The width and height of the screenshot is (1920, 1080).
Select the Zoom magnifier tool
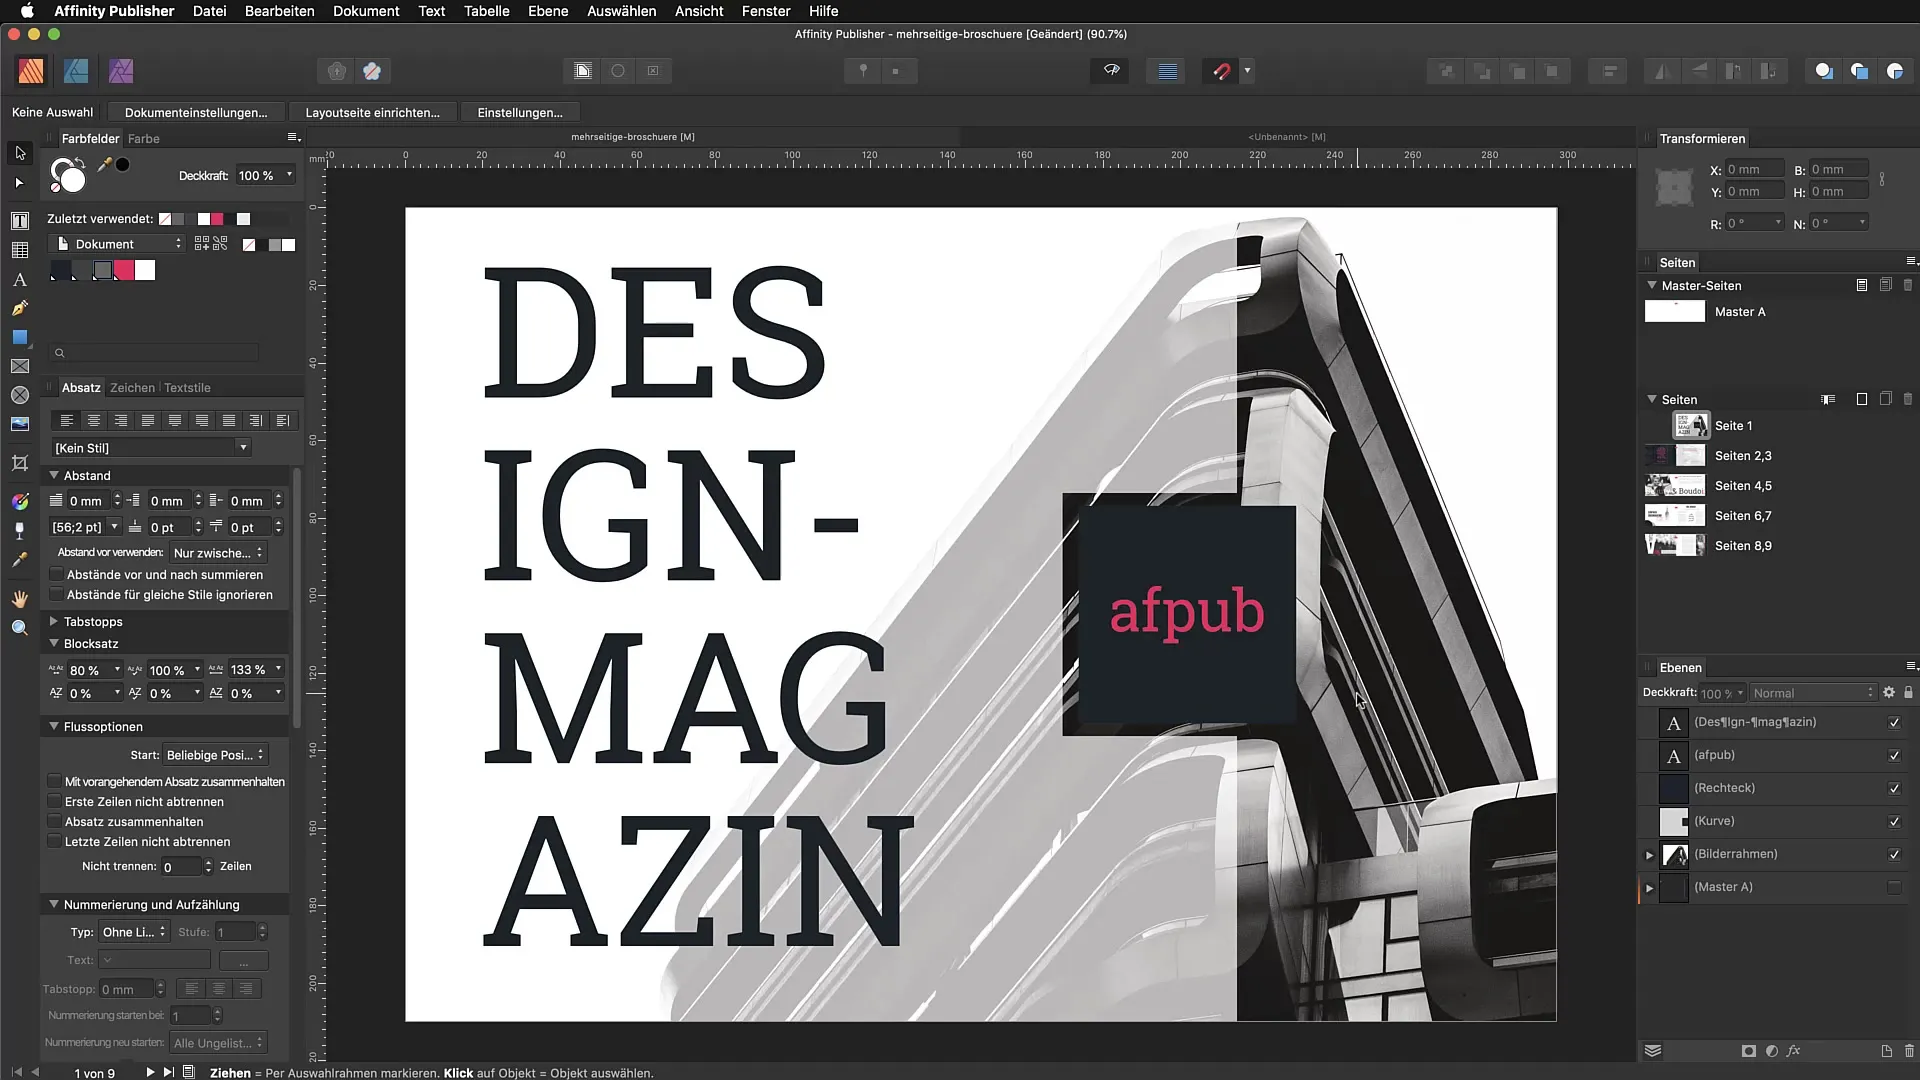(20, 627)
